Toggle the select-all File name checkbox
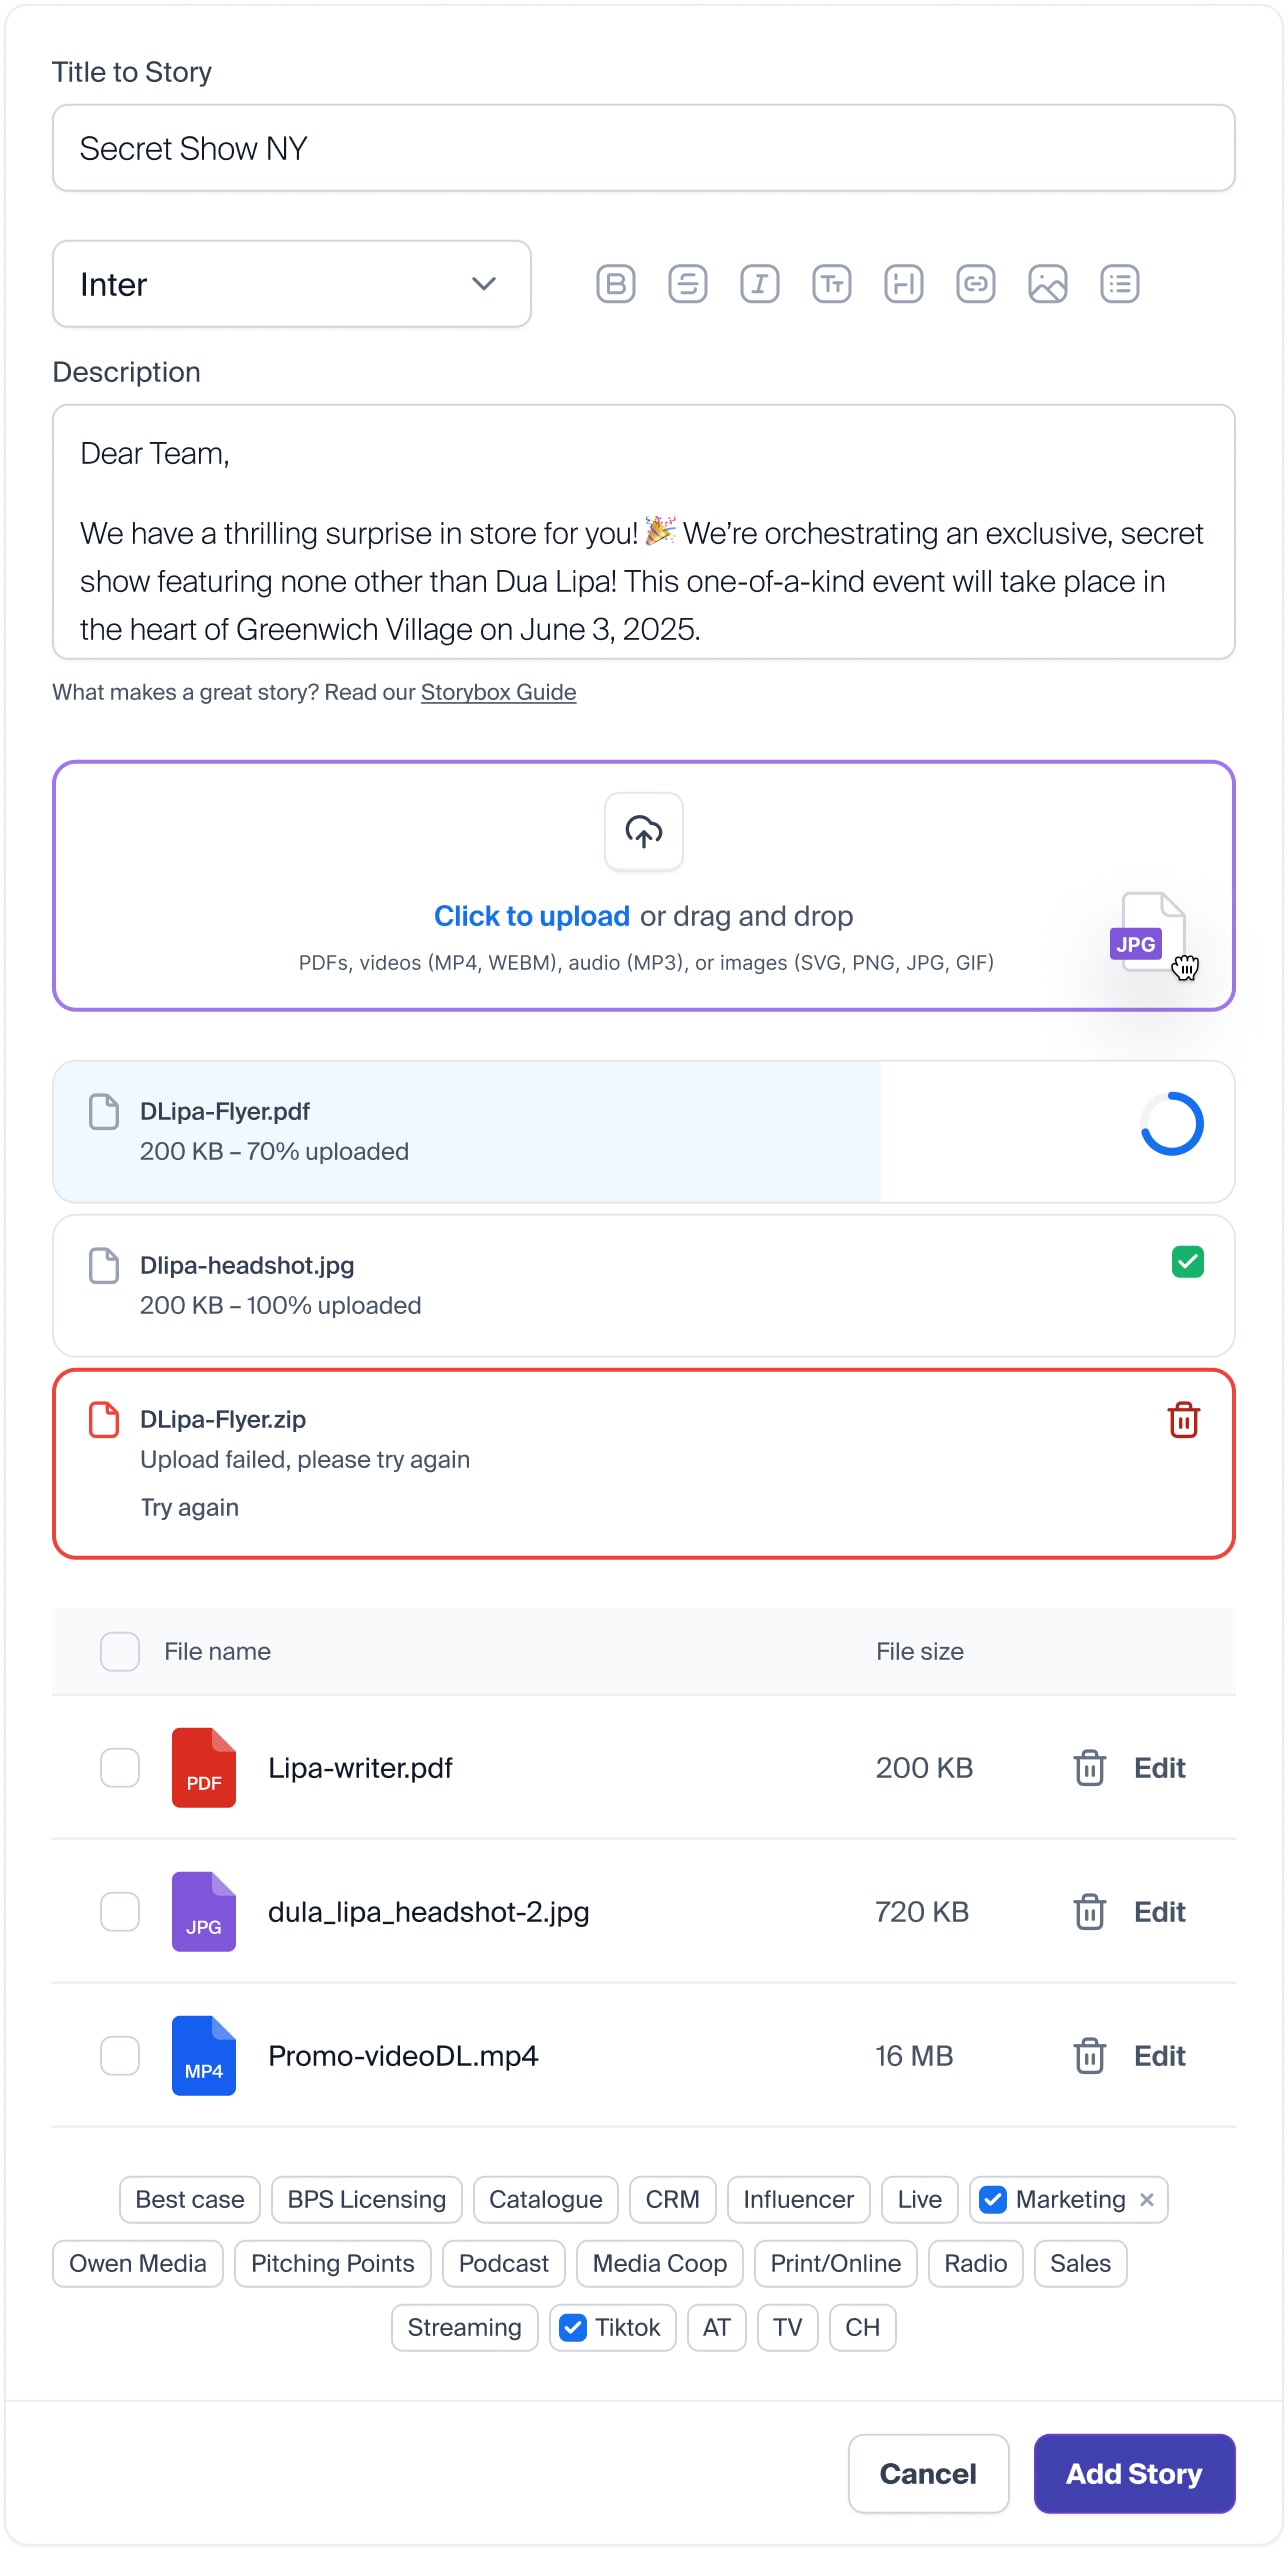This screenshot has height=2551, width=1288. tap(120, 1652)
